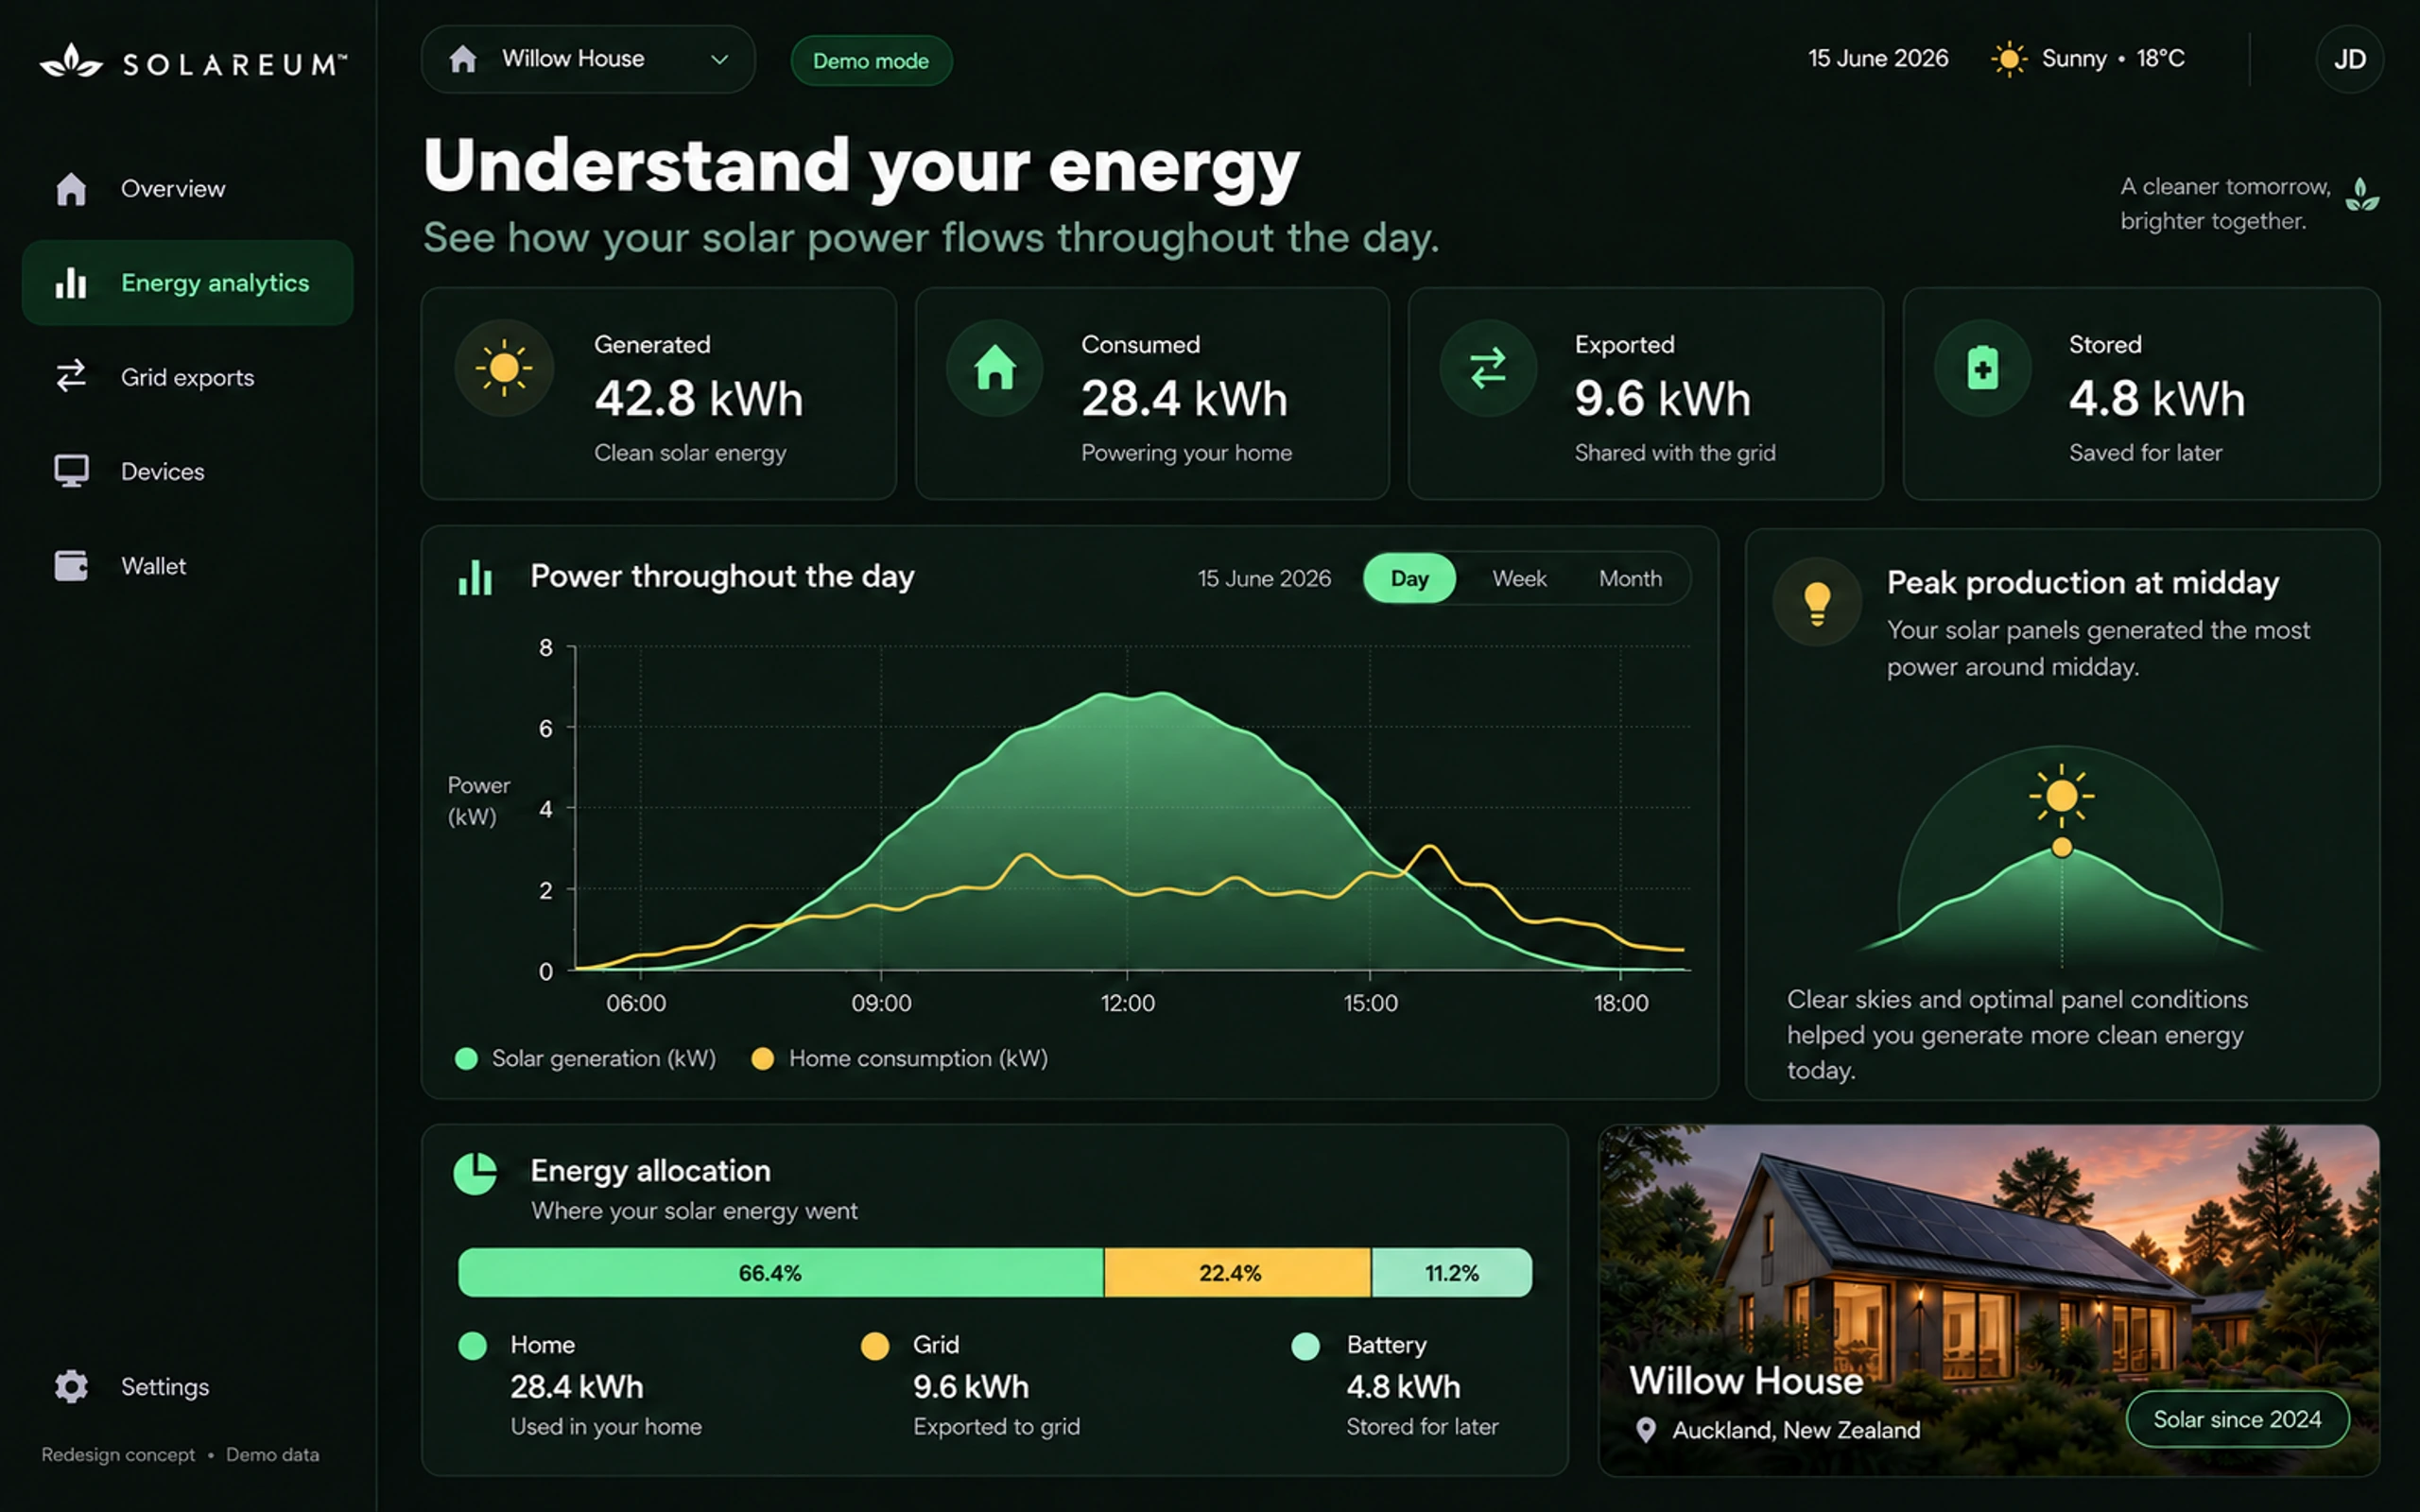
Task: Click the Redesign concept footer text
Action: (118, 1455)
